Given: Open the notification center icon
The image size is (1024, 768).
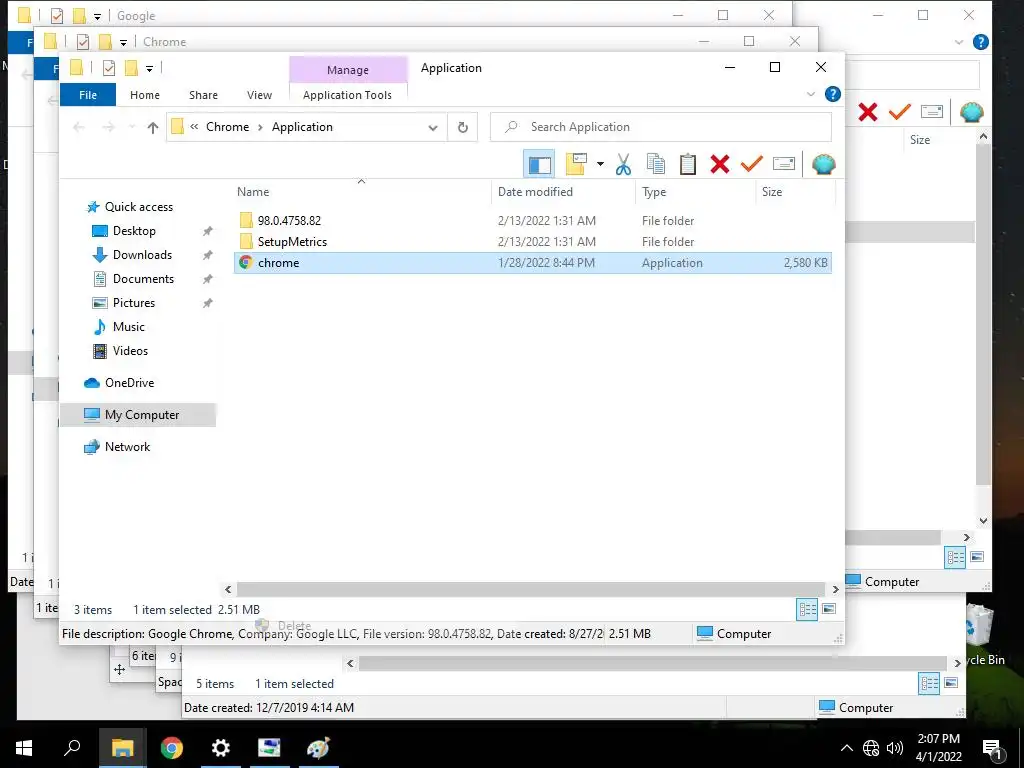Looking at the screenshot, I should pos(992,749).
